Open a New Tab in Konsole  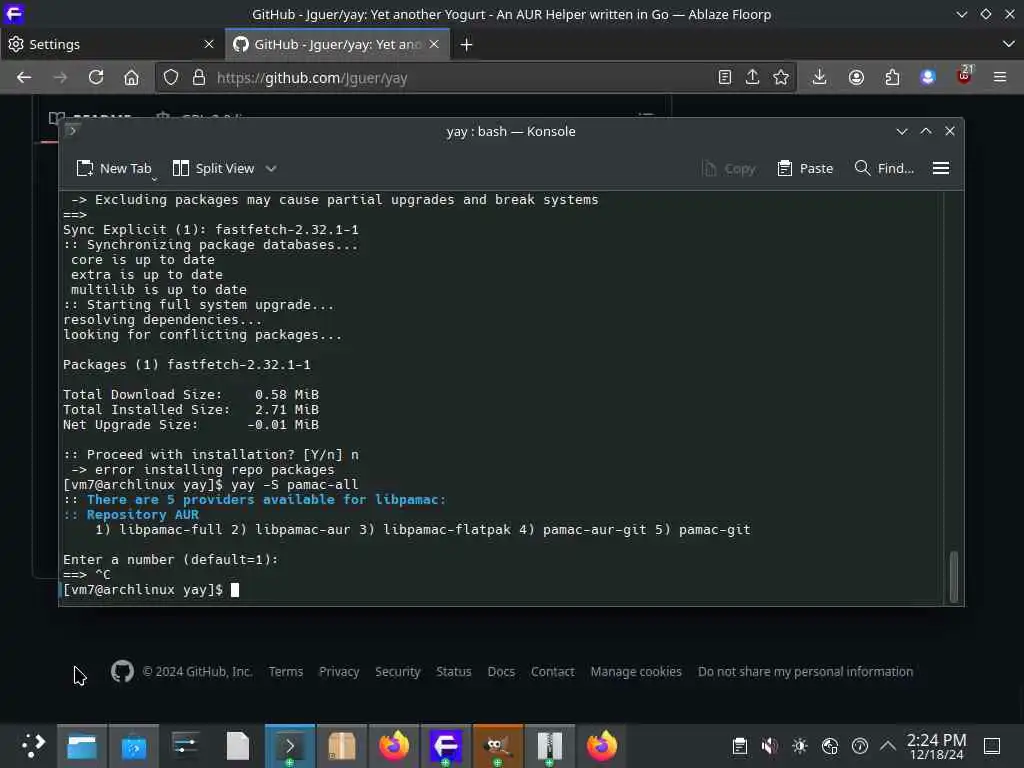114,168
